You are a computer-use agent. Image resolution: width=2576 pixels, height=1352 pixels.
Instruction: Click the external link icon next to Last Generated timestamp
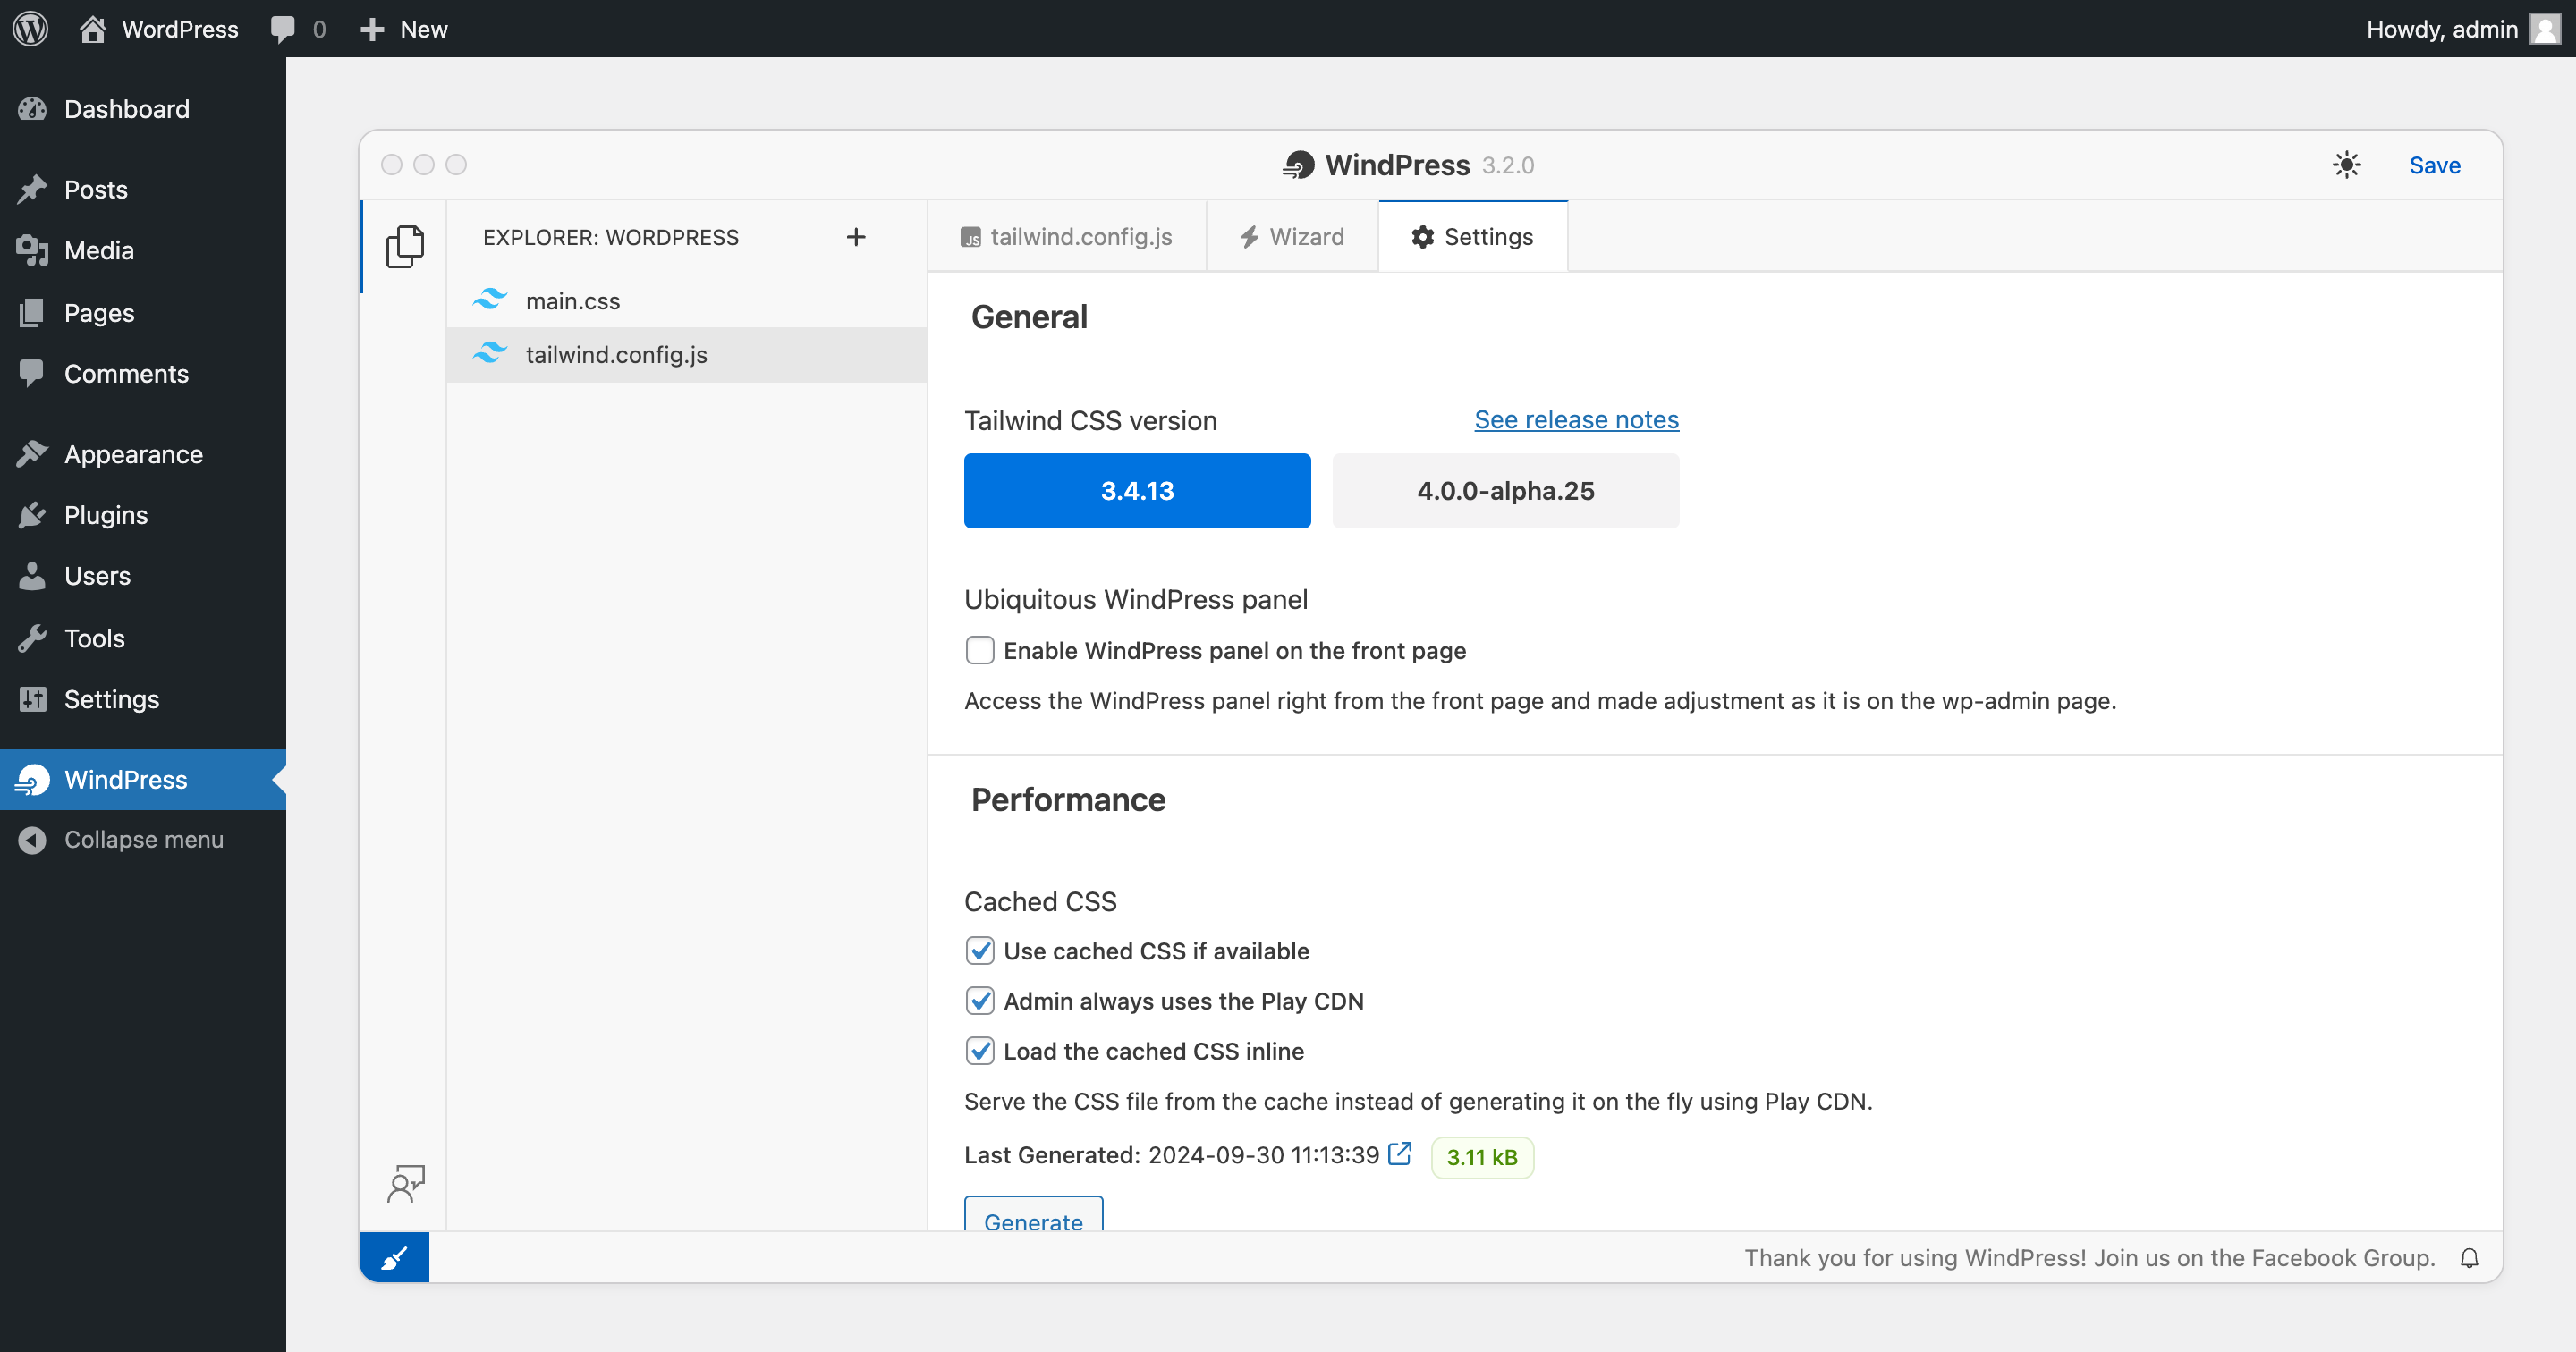(x=1401, y=1156)
